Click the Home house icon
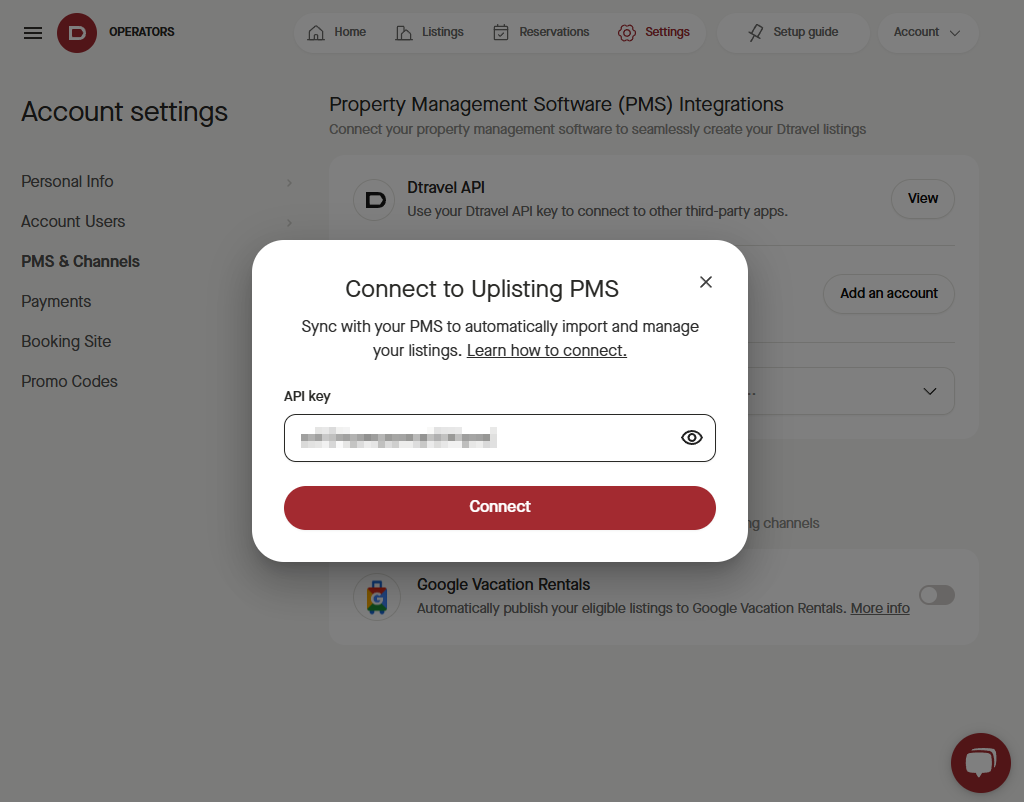The image size is (1024, 802). tap(316, 33)
